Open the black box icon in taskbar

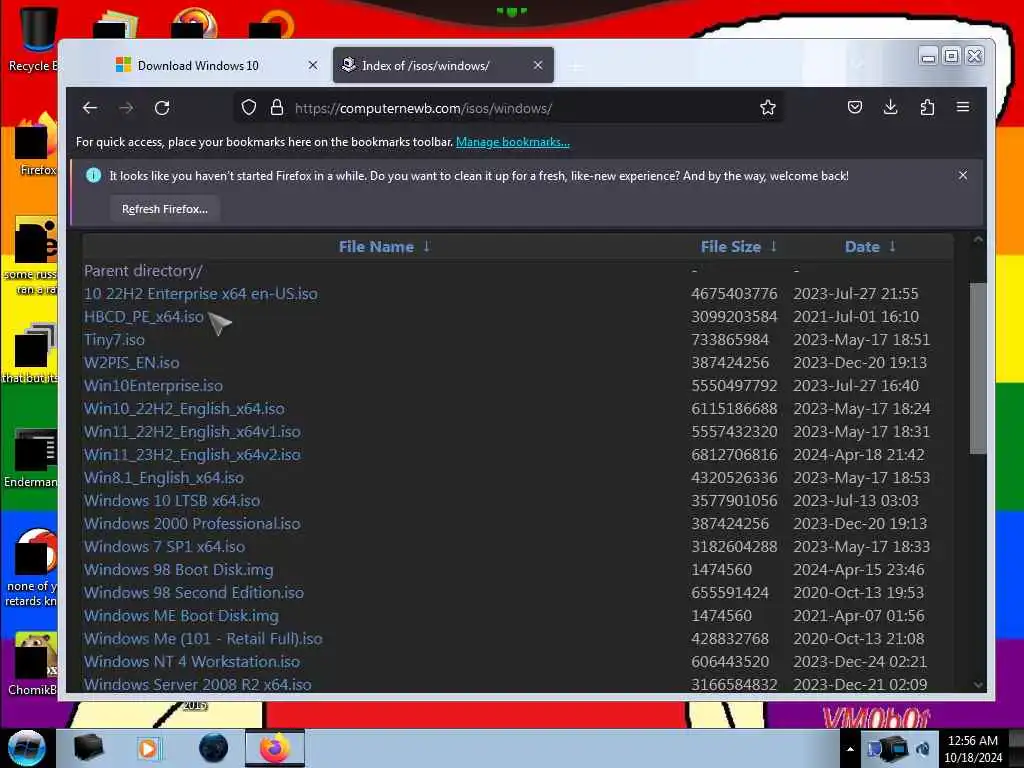coord(88,748)
